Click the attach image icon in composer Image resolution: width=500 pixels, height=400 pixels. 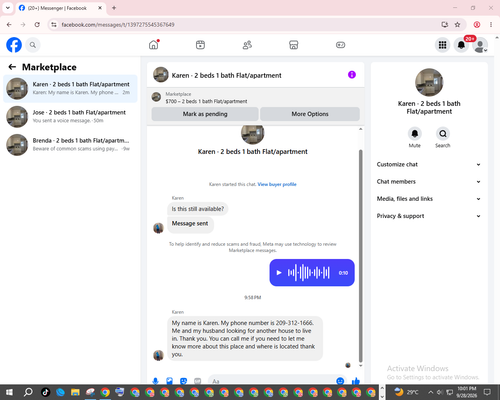tap(169, 381)
